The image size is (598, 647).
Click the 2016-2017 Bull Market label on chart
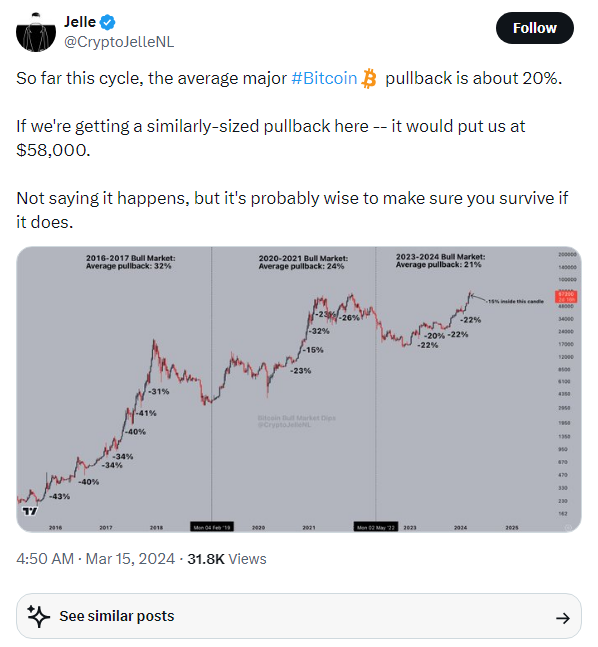point(130,262)
